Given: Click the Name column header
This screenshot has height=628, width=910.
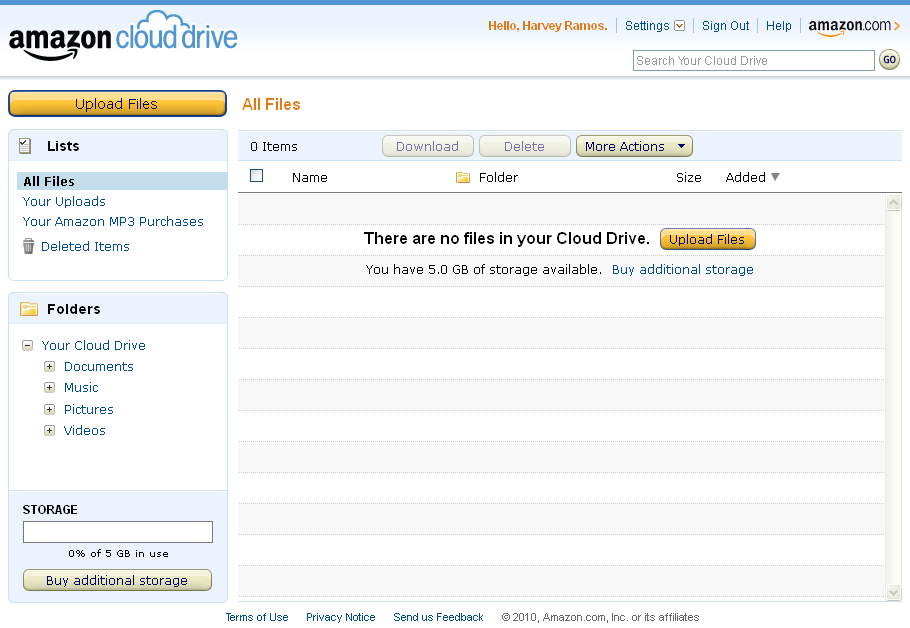Looking at the screenshot, I should coord(310,178).
